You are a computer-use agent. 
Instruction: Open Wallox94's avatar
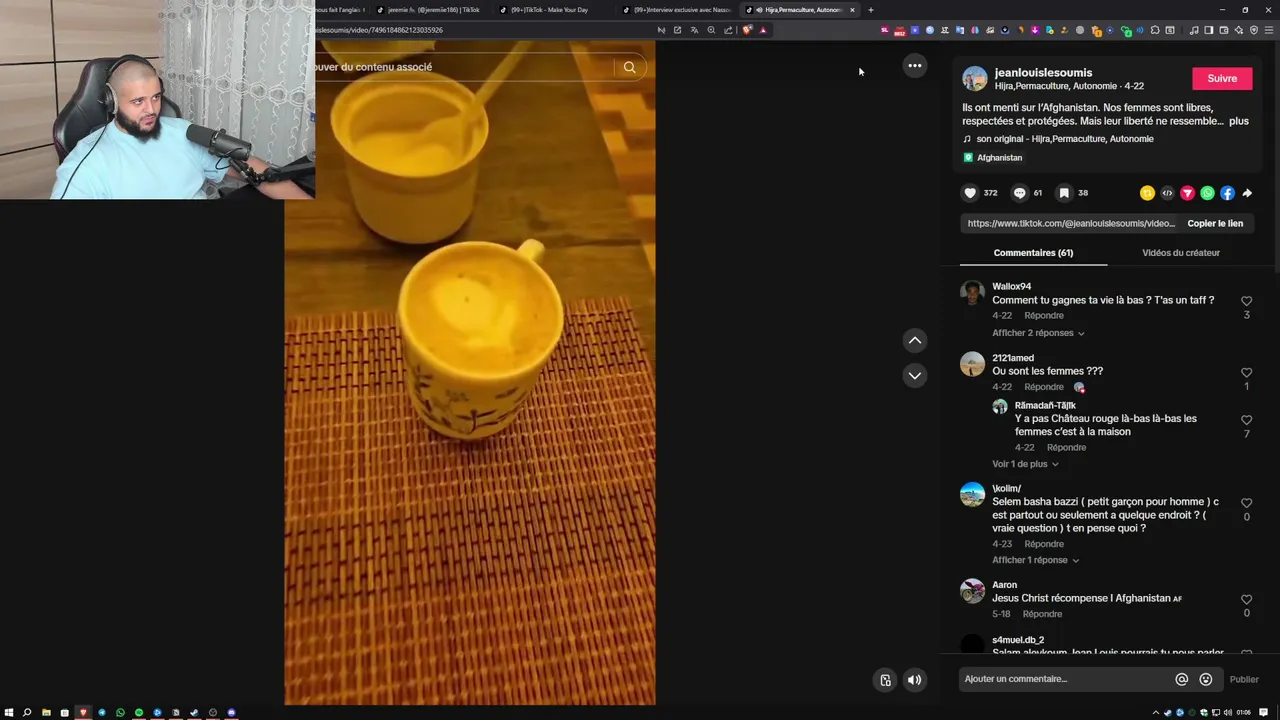pos(972,293)
